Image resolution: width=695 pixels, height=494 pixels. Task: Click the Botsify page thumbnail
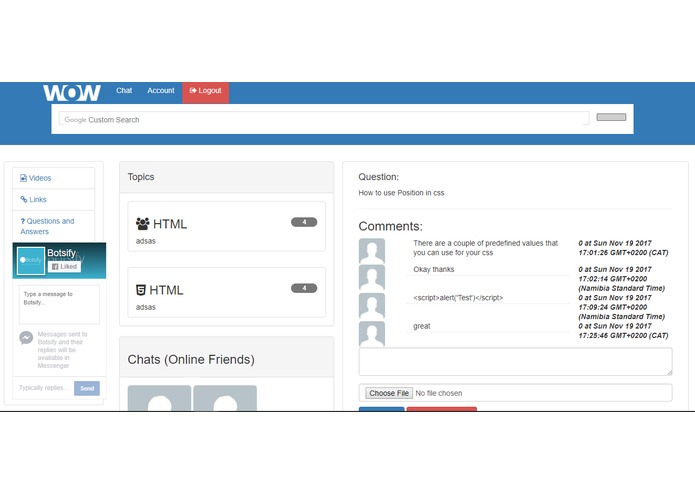pos(31,261)
